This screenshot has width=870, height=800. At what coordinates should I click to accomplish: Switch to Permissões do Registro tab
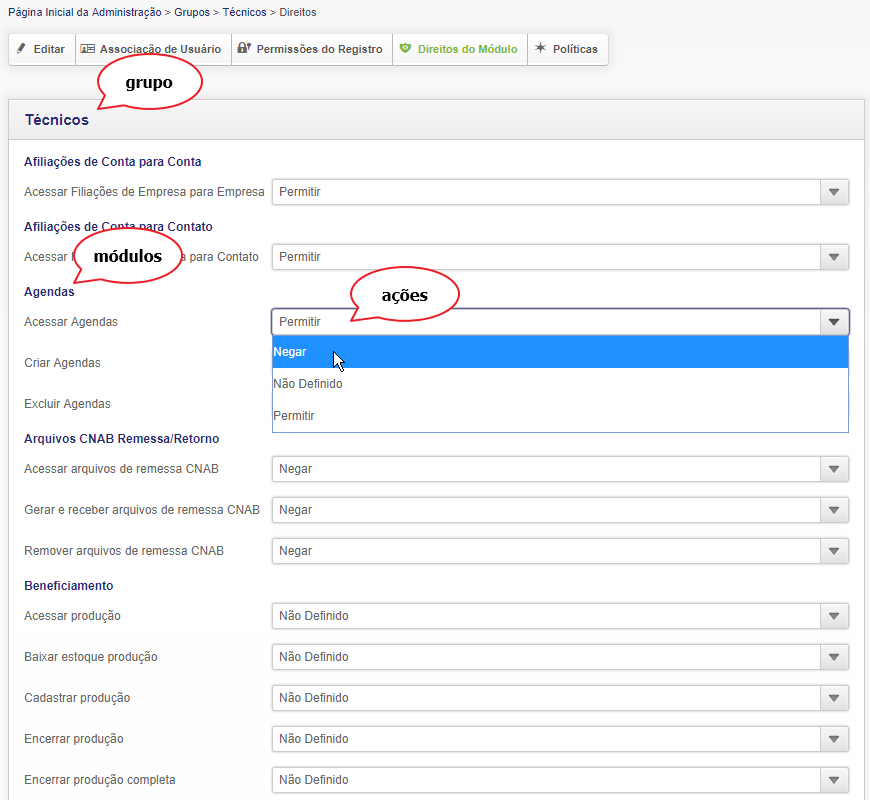click(x=318, y=49)
